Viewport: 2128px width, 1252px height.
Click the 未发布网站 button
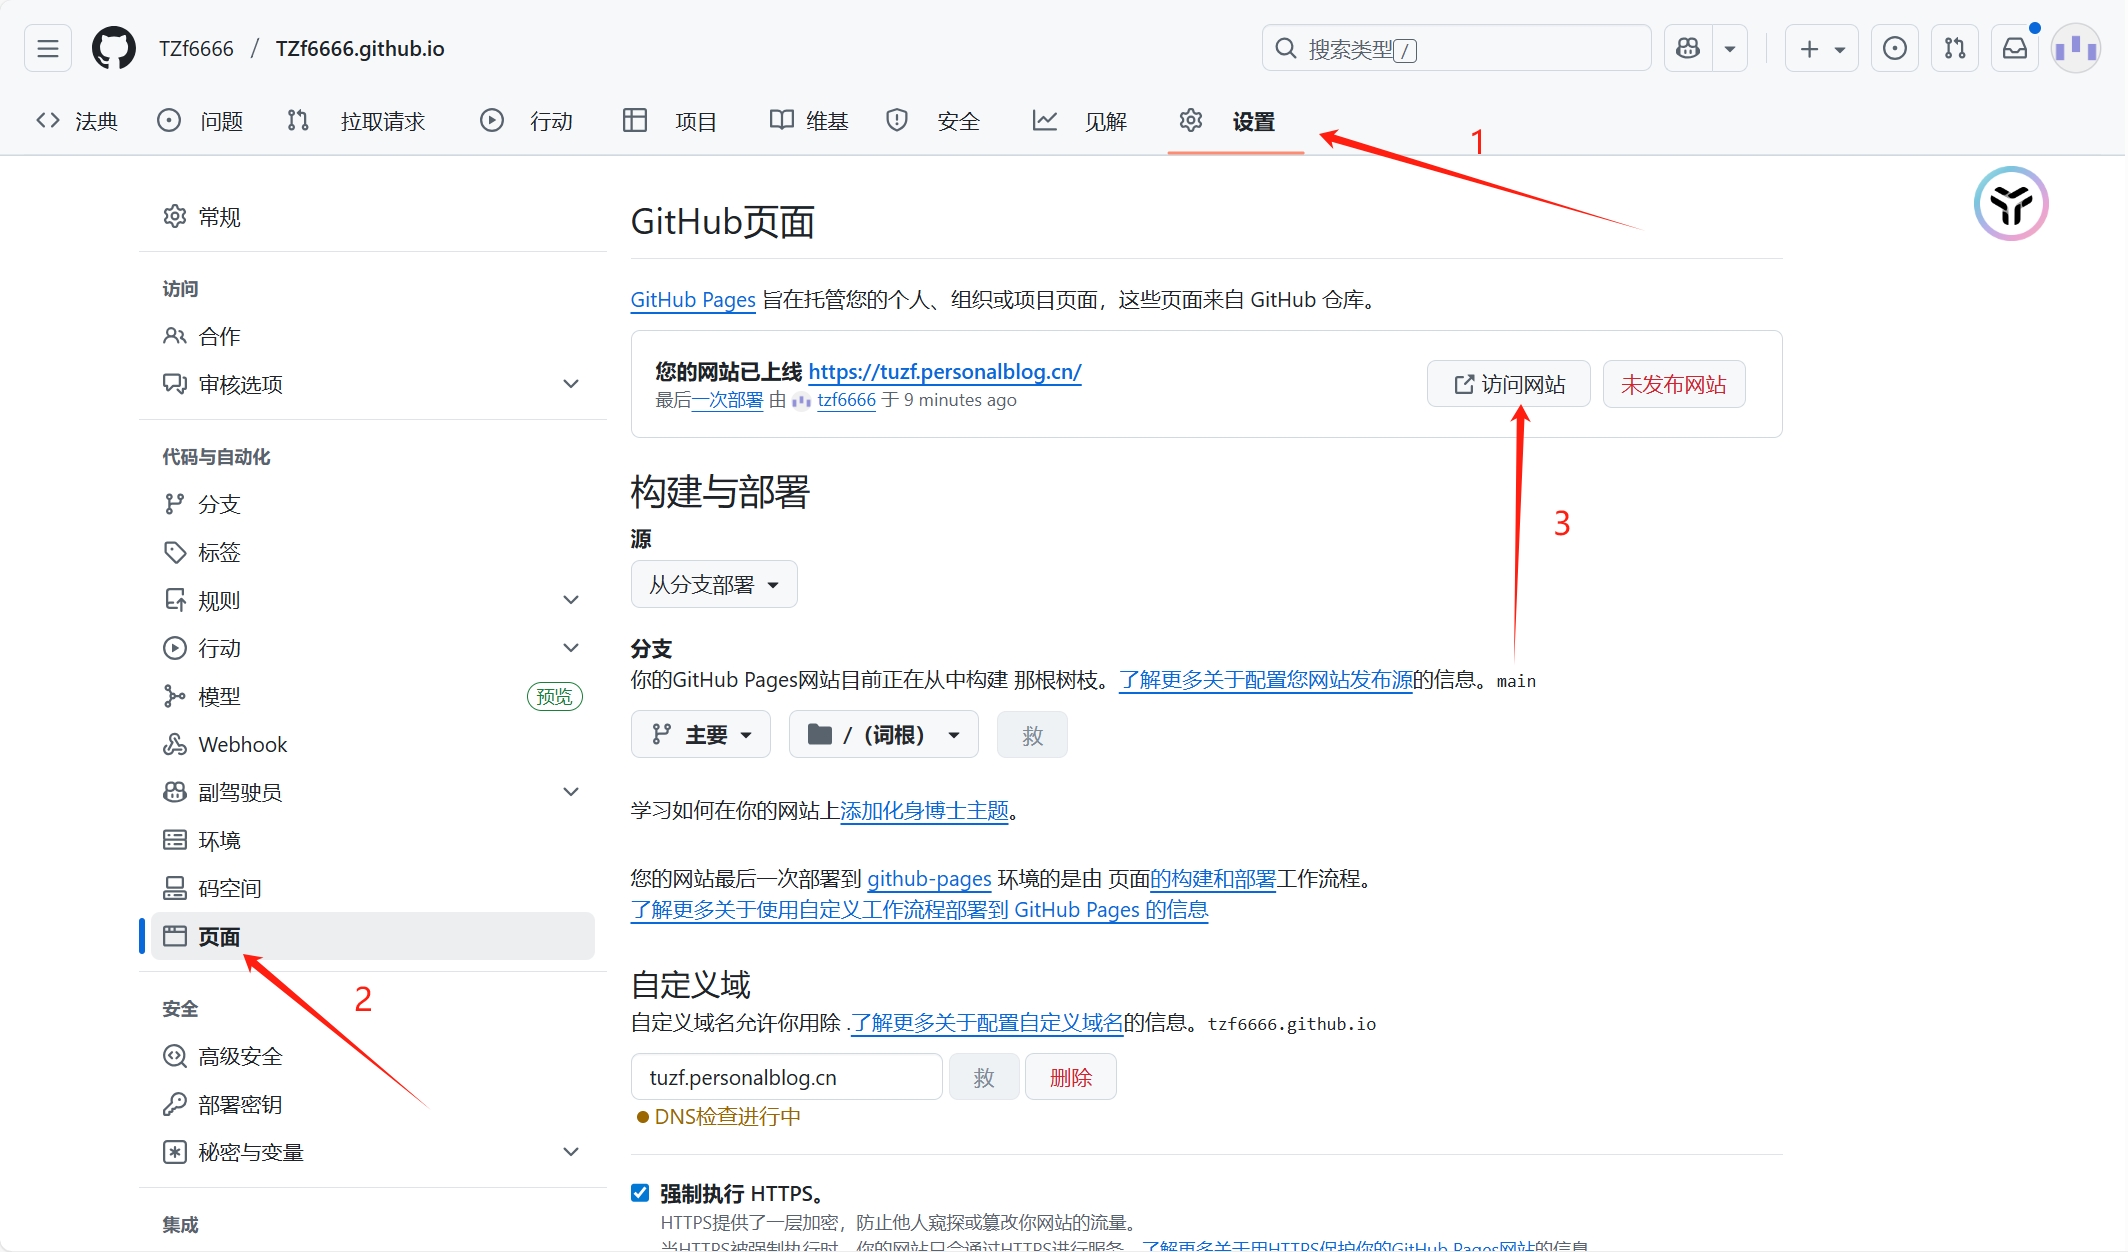click(x=1673, y=384)
